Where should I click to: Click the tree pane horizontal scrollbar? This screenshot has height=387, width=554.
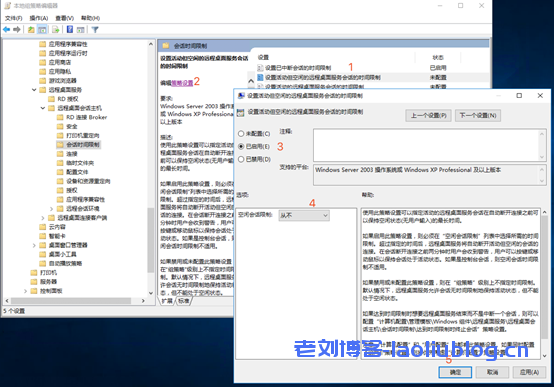[75, 301]
